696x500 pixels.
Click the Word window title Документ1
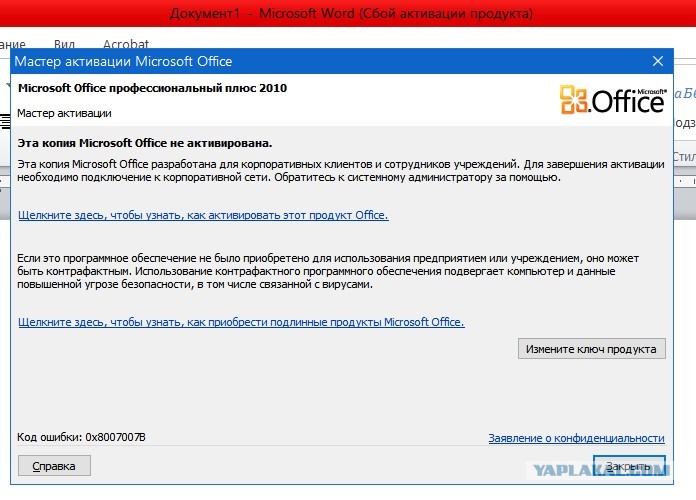coord(205,13)
